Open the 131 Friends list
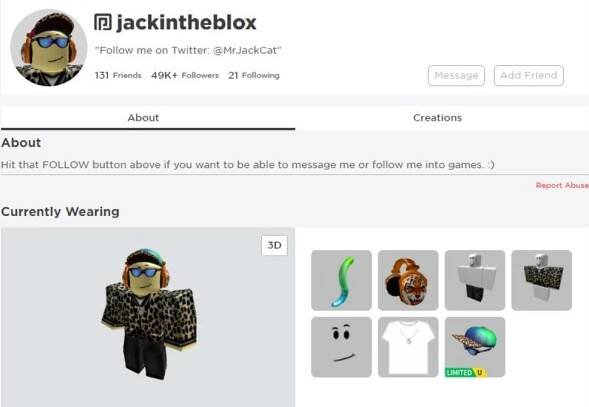Image resolution: width=589 pixels, height=407 pixels. pyautogui.click(x=118, y=76)
